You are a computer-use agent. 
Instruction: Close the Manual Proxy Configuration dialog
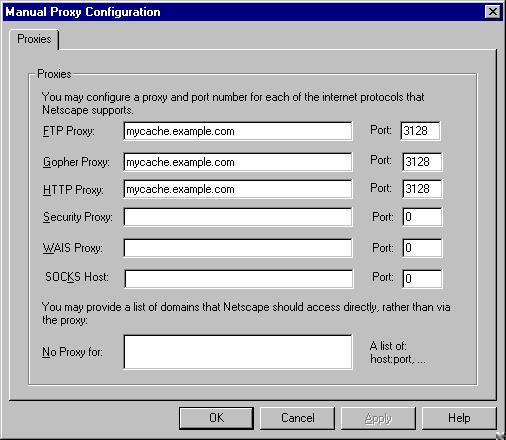tap(493, 12)
